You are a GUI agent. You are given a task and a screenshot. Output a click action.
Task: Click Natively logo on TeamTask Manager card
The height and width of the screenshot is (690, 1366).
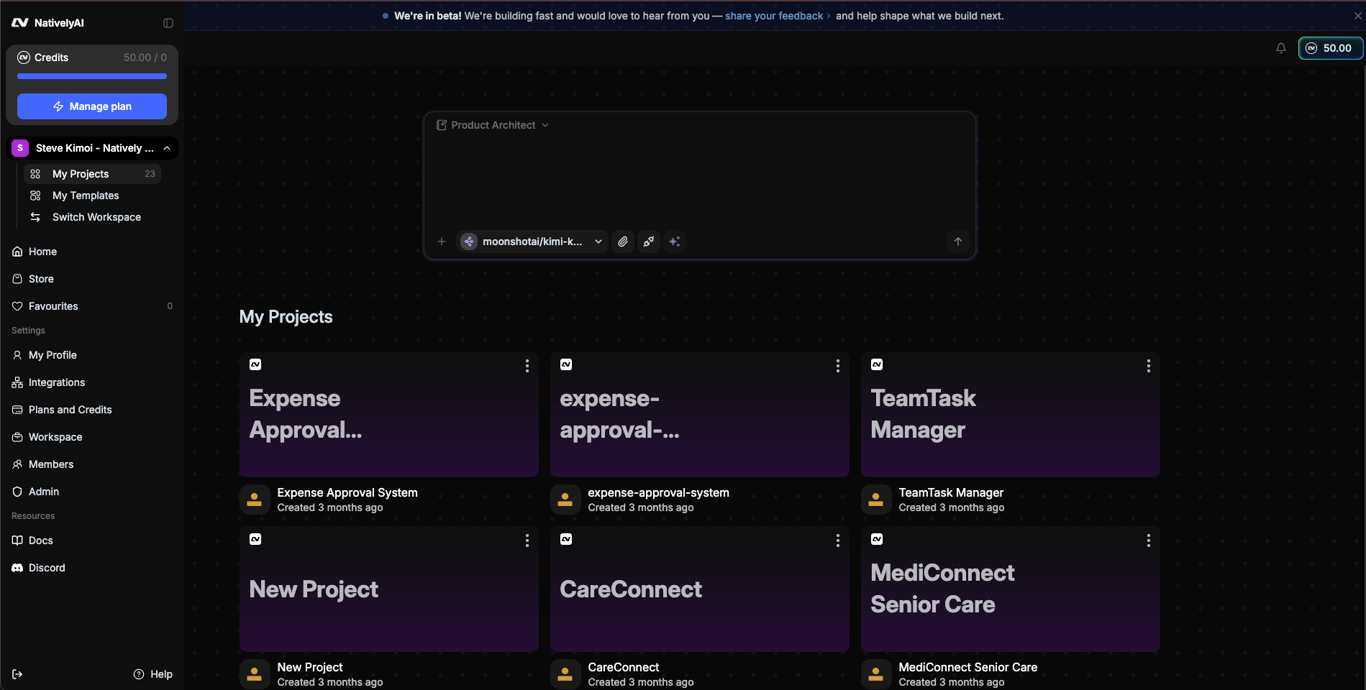[877, 365]
